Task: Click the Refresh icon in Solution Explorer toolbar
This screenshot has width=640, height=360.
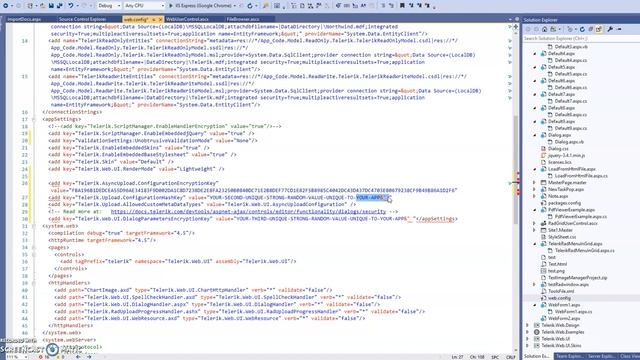Action: tap(582, 29)
